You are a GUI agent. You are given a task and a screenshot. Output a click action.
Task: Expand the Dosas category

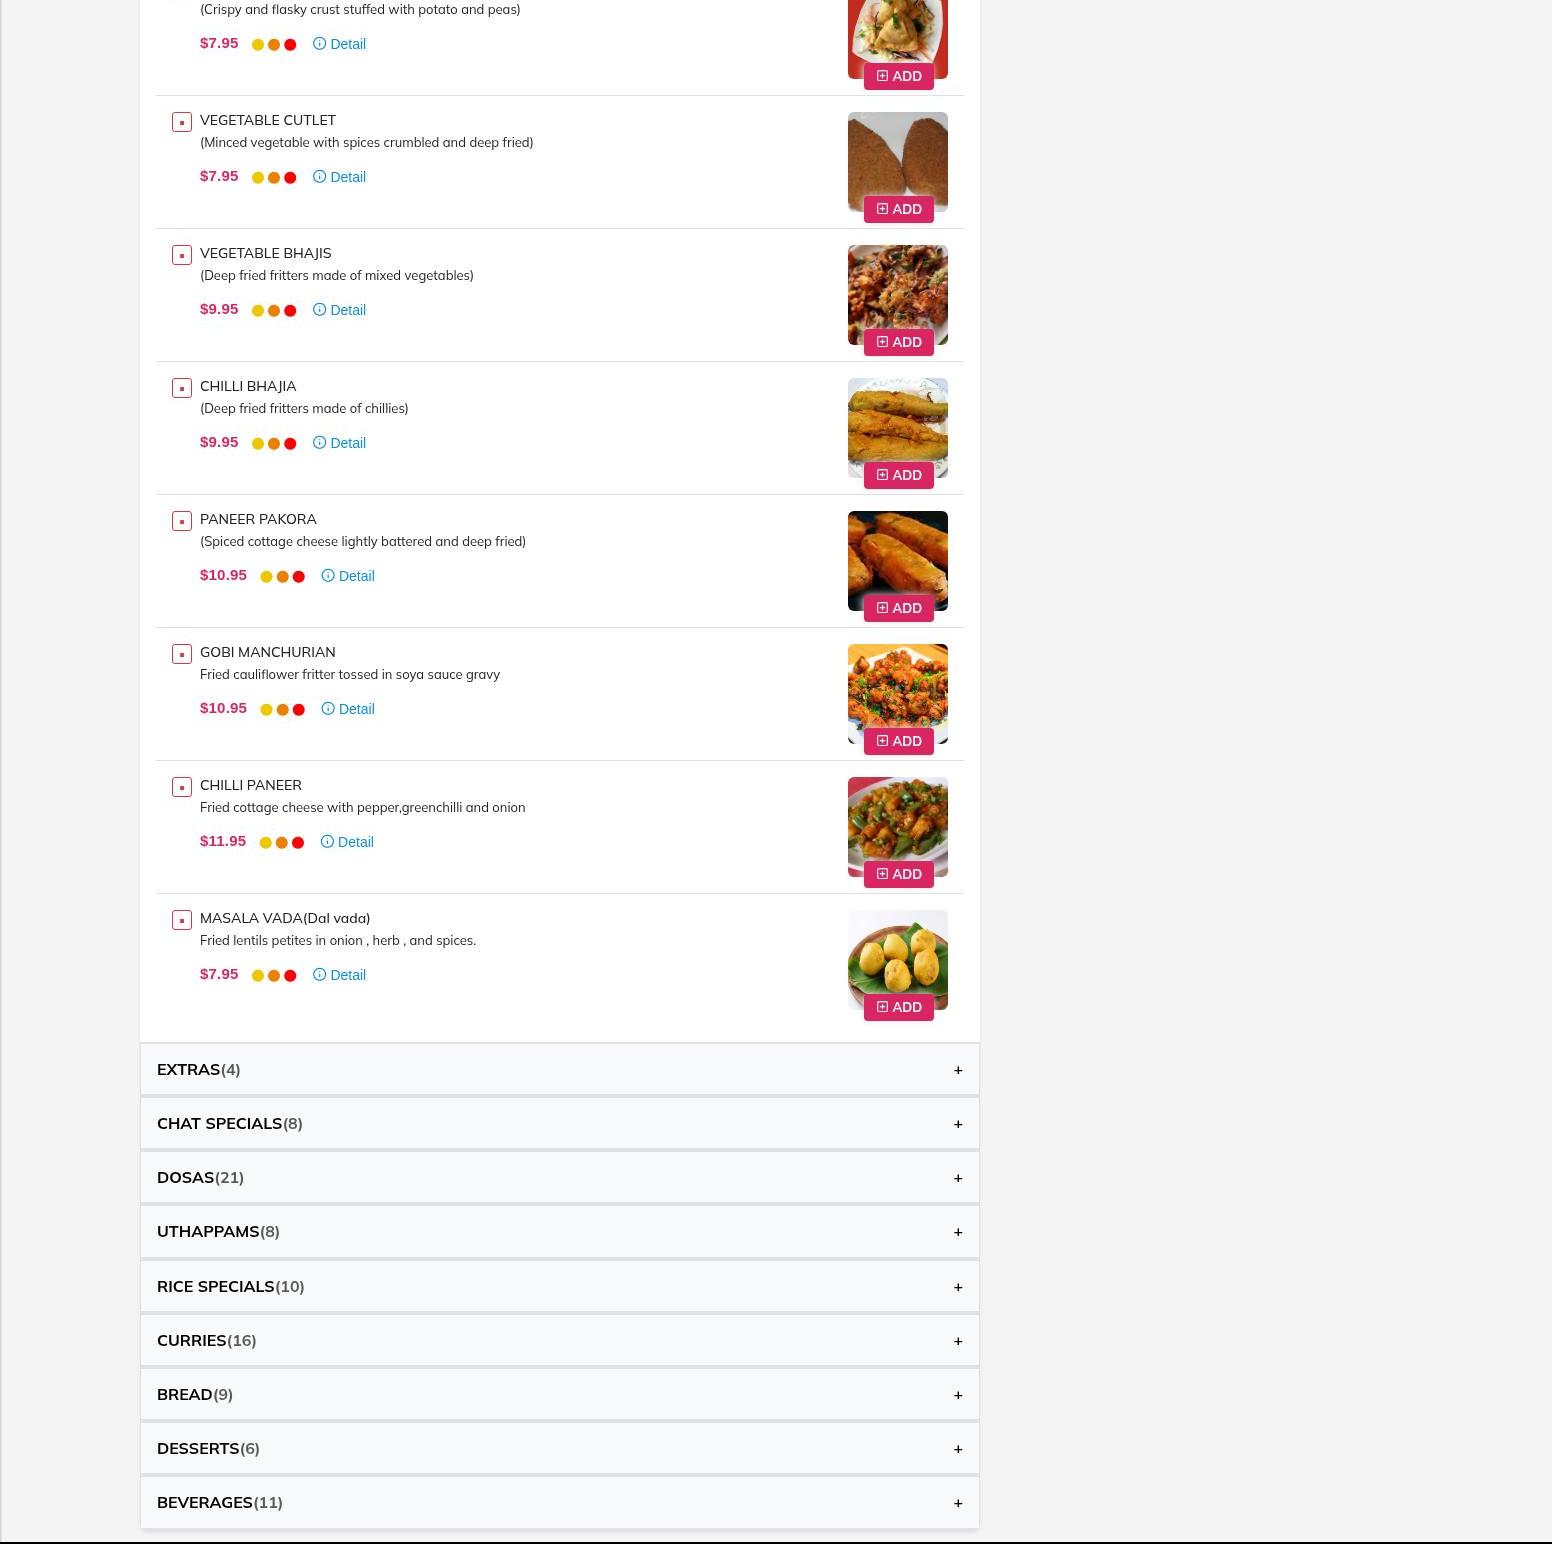tap(560, 1178)
